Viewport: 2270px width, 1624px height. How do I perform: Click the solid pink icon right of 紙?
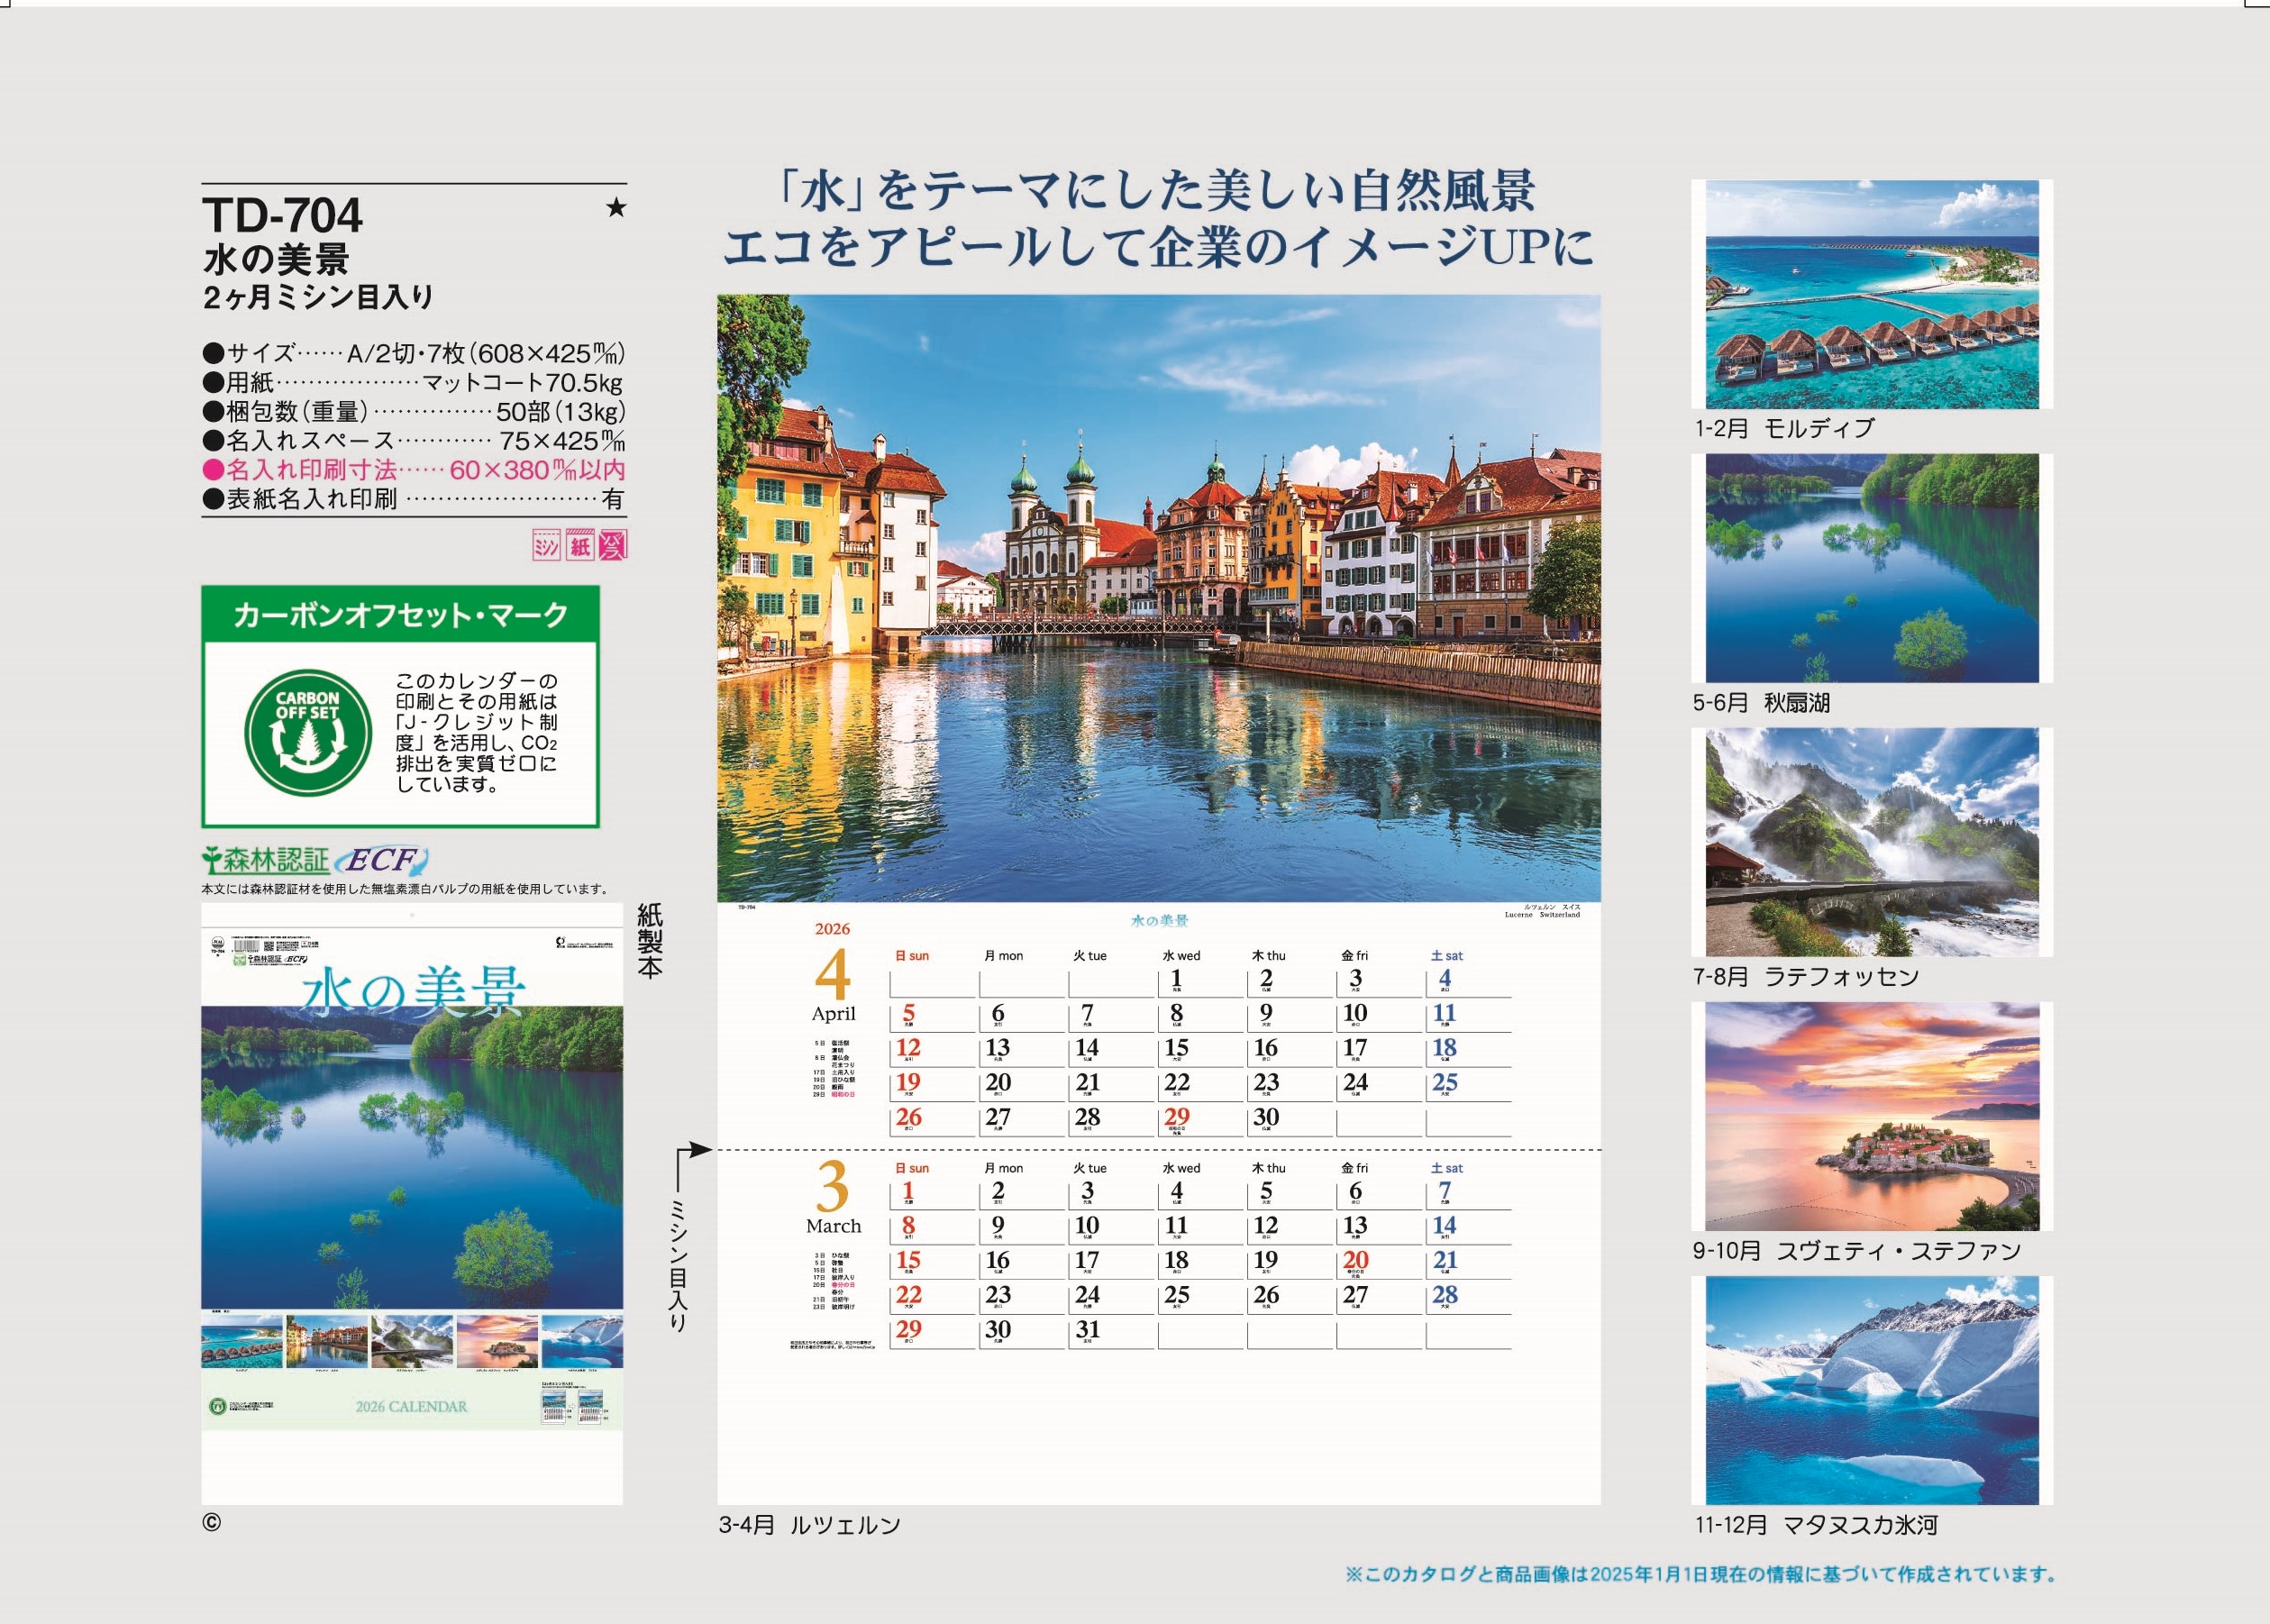pyautogui.click(x=613, y=545)
